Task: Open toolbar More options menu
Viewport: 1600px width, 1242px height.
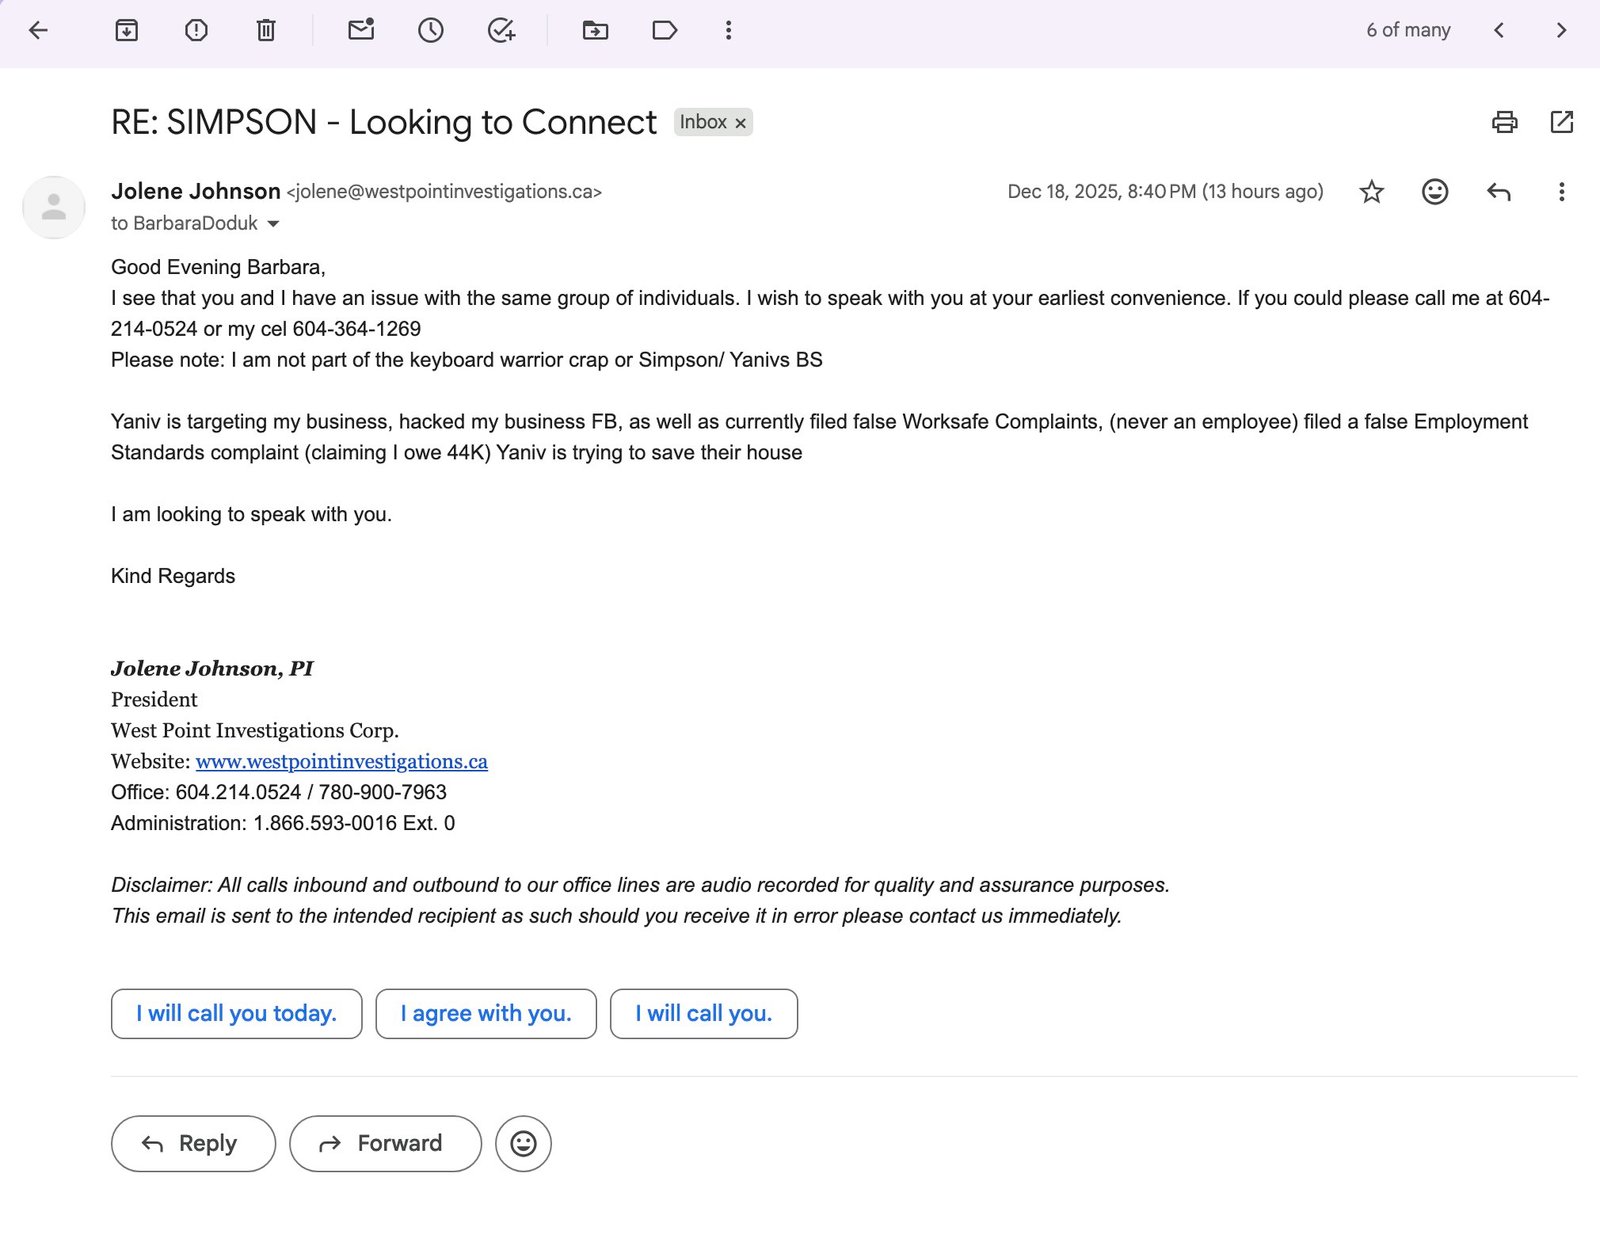Action: (x=728, y=30)
